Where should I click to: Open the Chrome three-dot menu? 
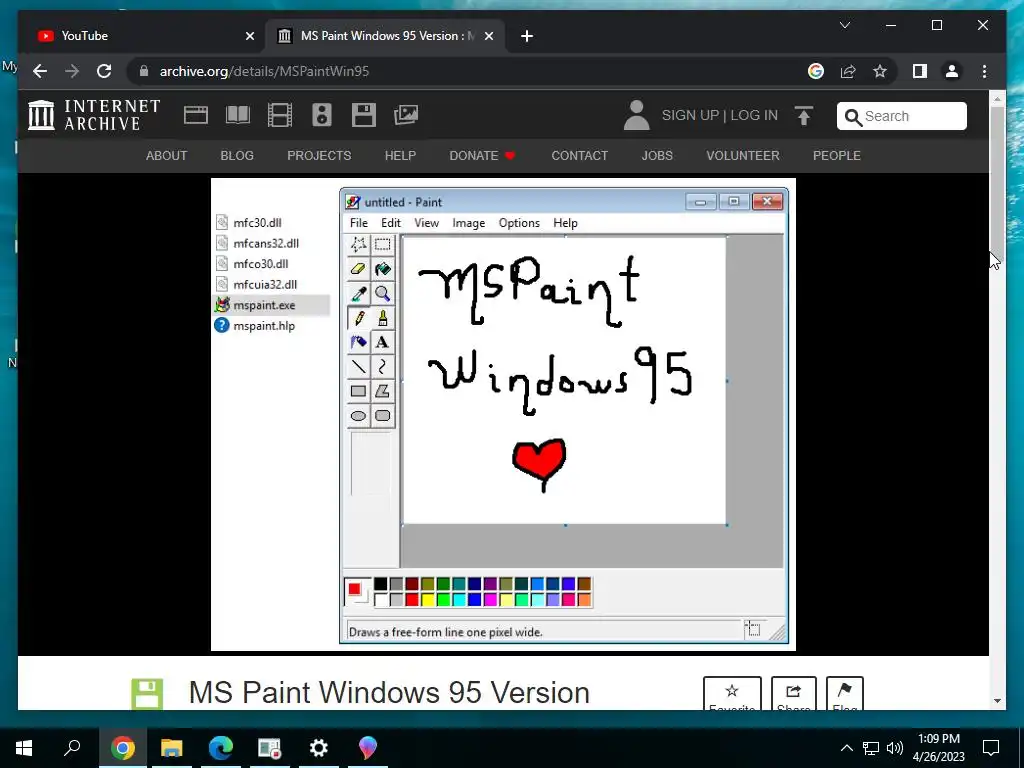click(984, 71)
